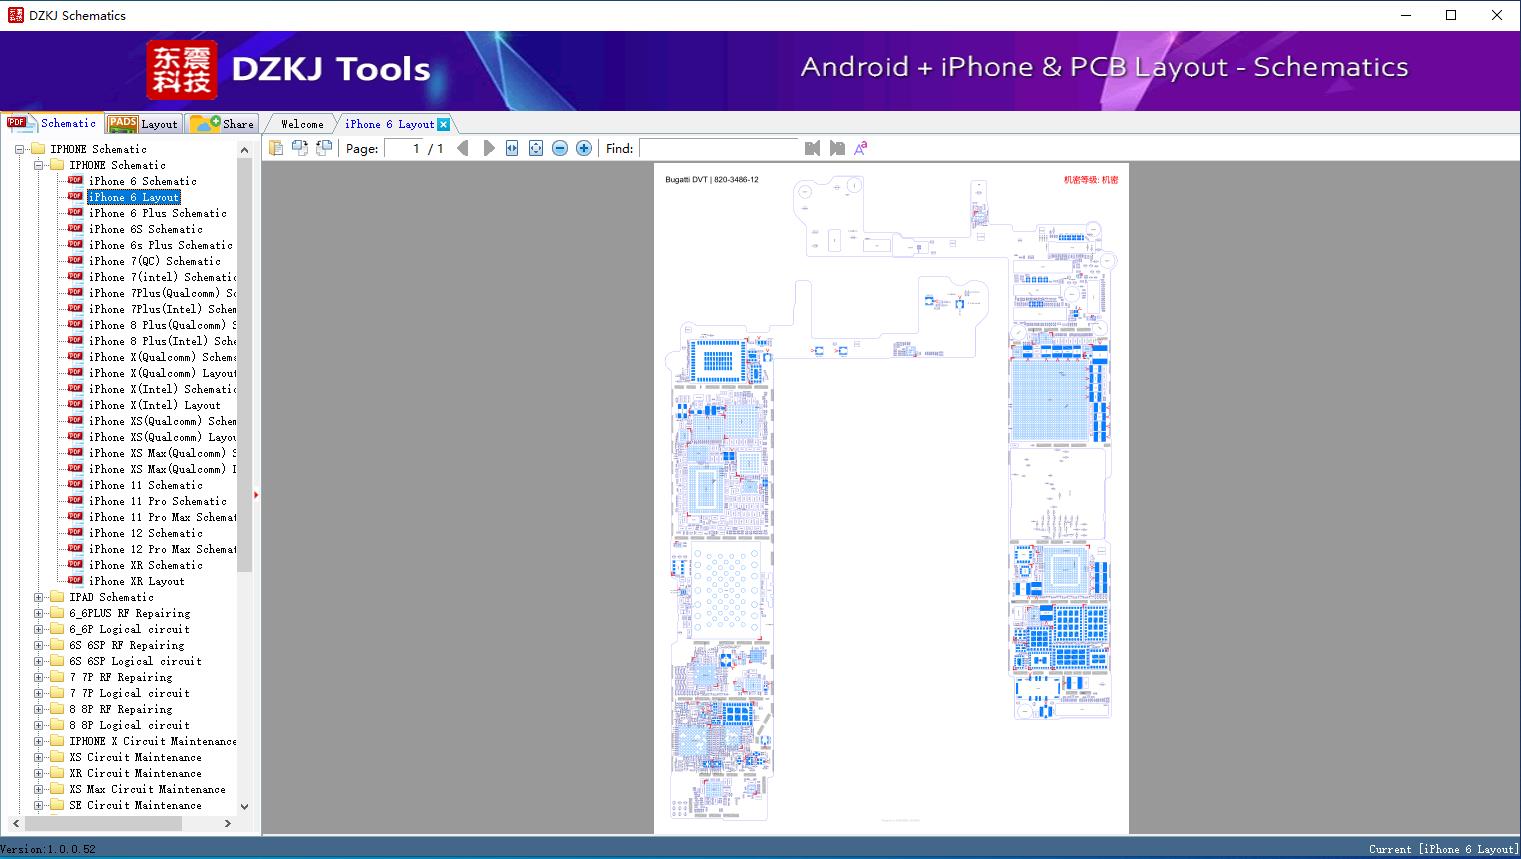Fit the page to width

coord(512,148)
